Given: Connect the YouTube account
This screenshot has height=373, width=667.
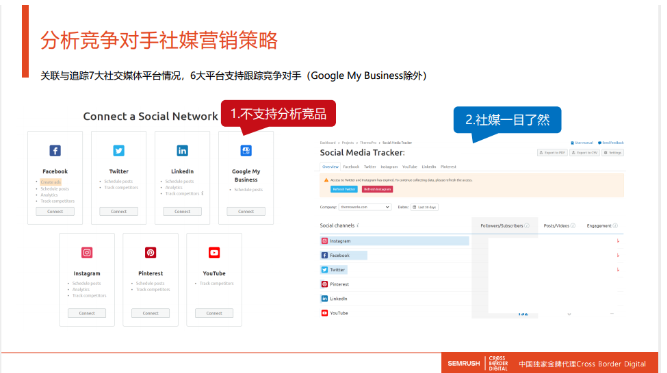Looking at the screenshot, I should coord(214,313).
